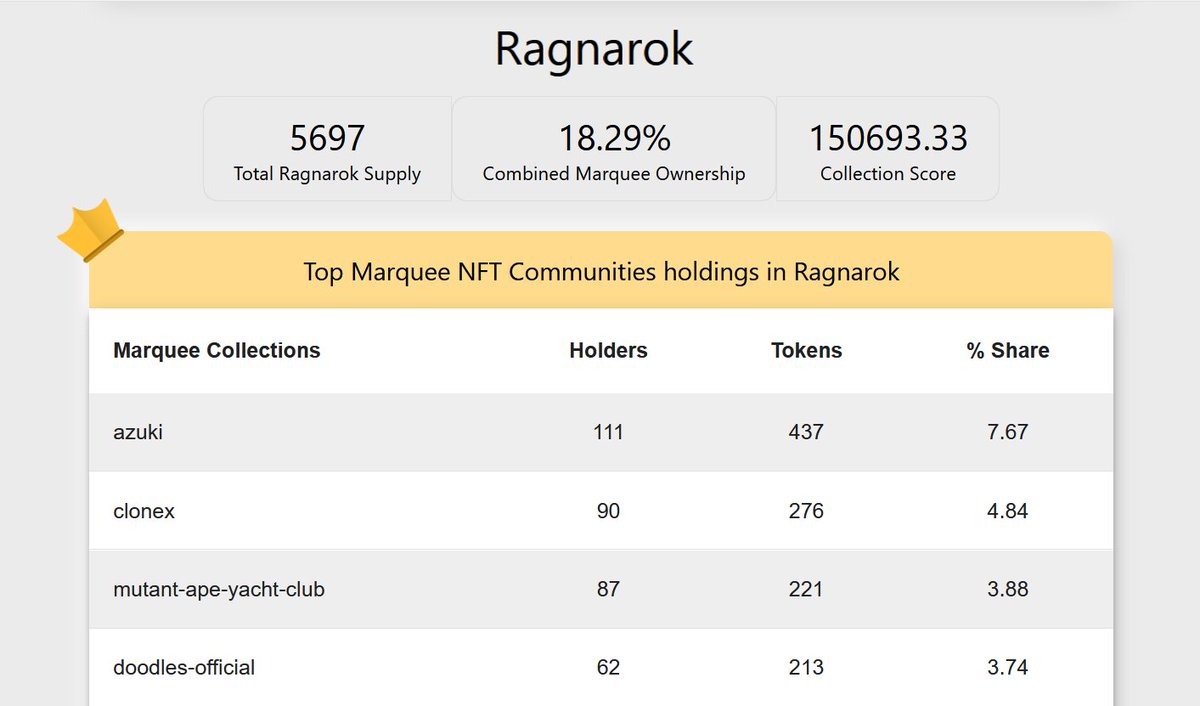Select the doodles-official collection name
The width and height of the screenshot is (1200, 706).
coord(184,667)
